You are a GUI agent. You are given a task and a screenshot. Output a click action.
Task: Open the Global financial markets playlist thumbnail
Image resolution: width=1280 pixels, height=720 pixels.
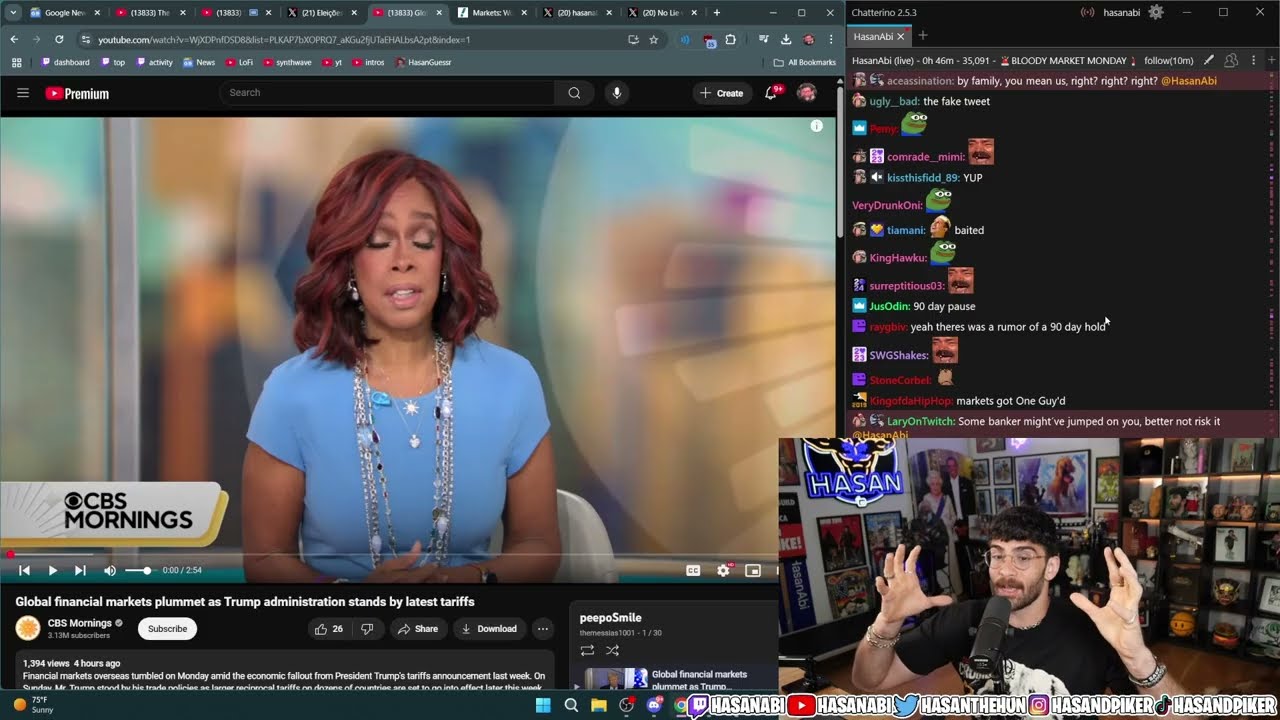[x=616, y=679]
